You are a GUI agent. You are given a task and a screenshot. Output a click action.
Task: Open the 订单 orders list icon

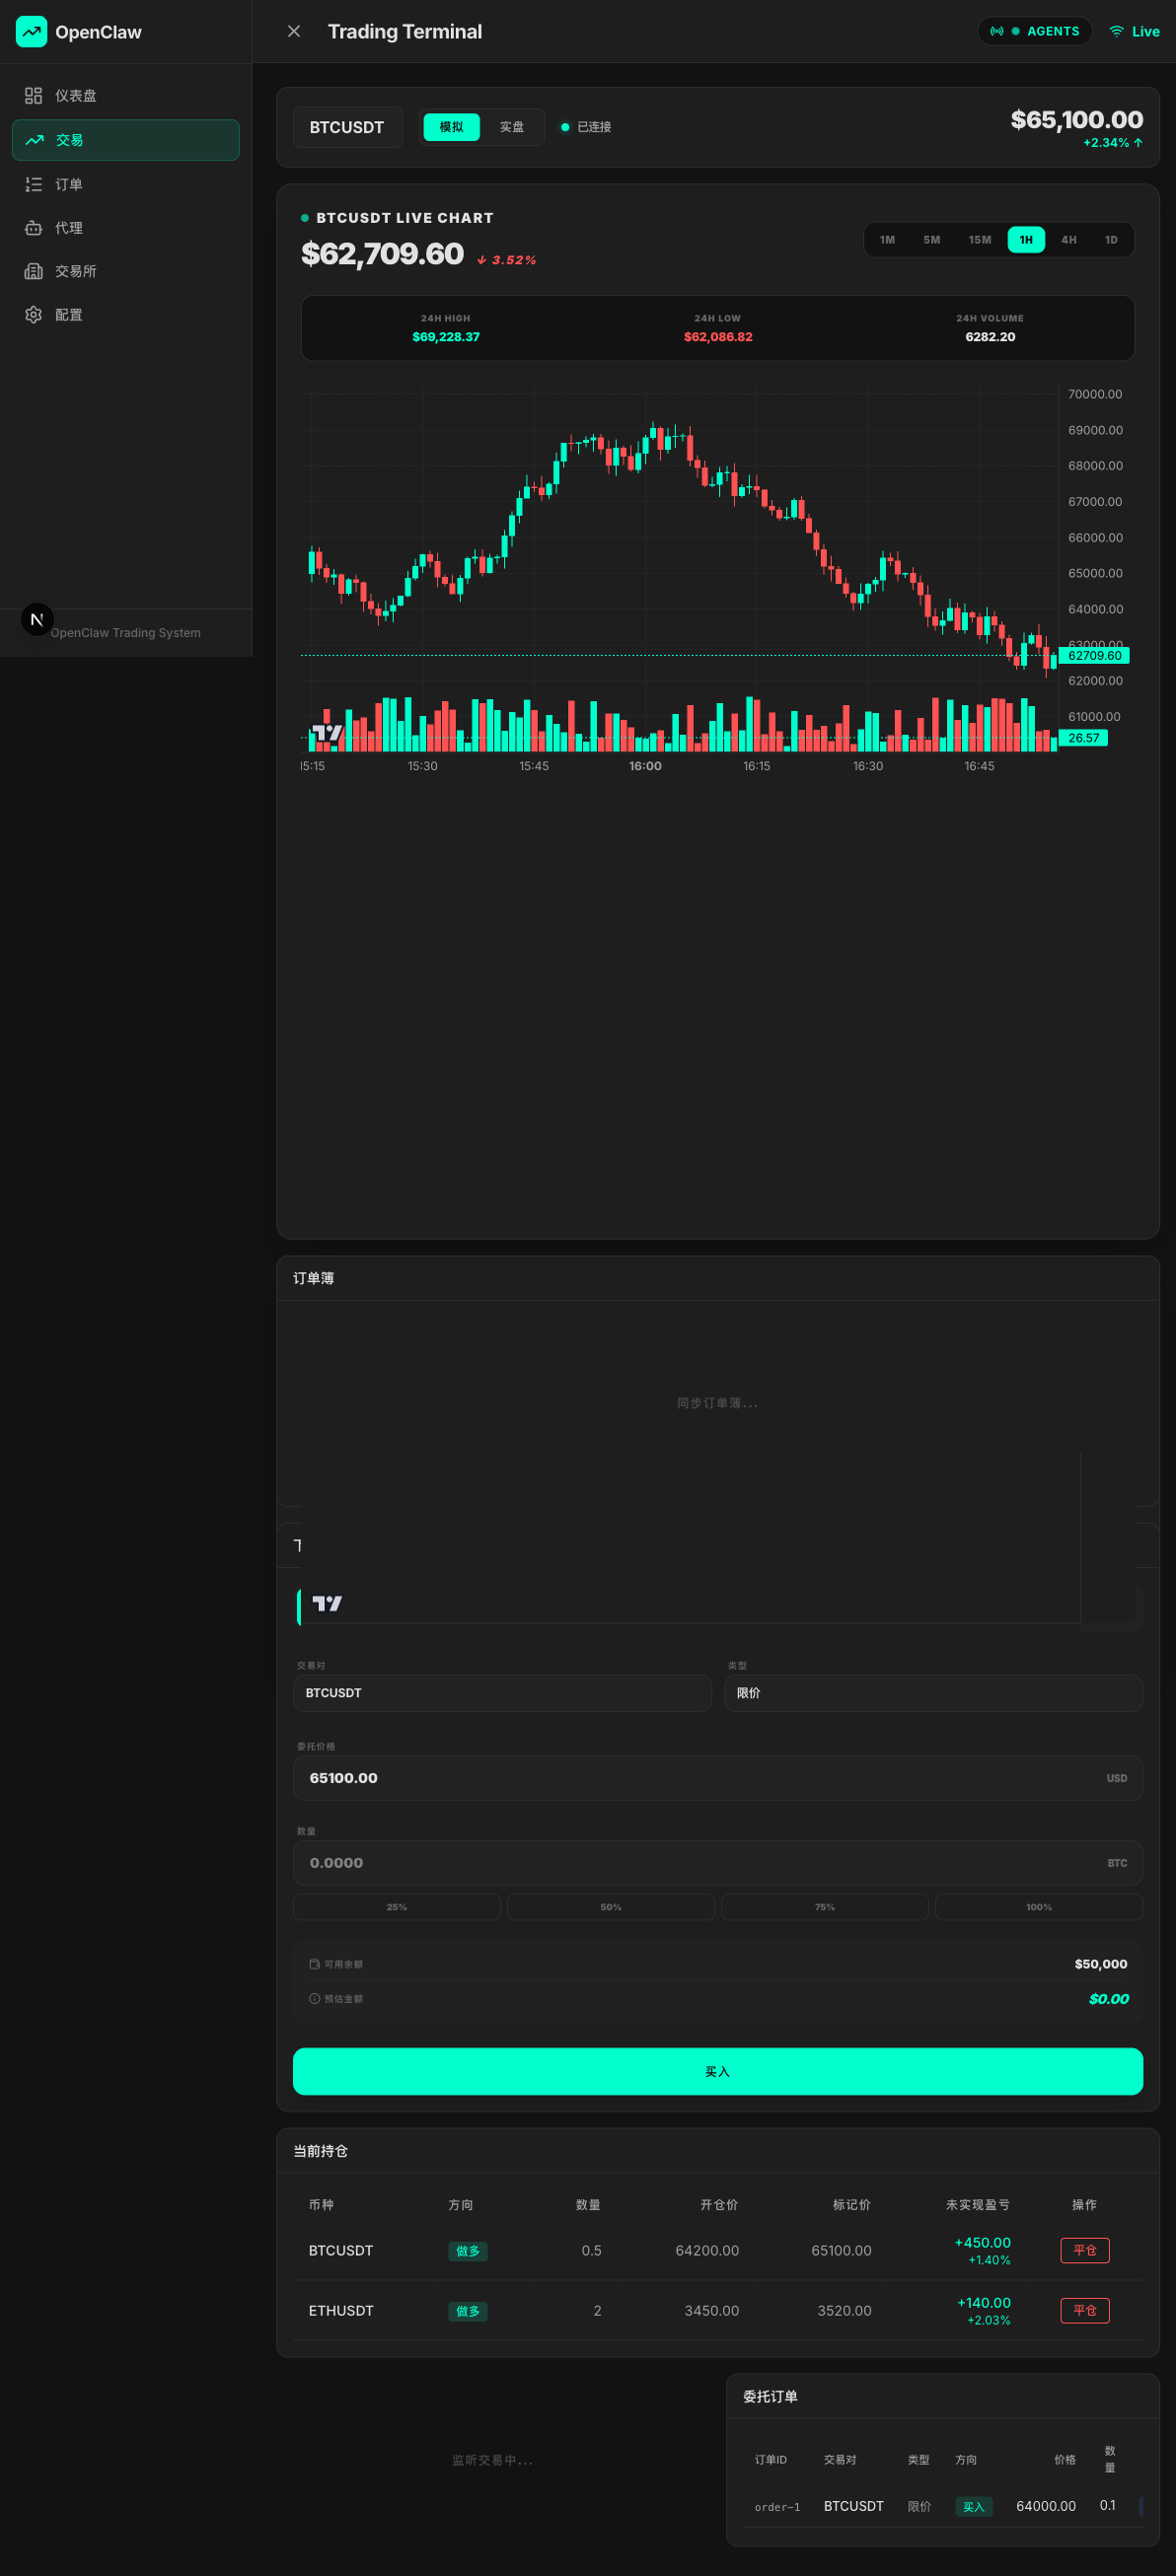[34, 185]
